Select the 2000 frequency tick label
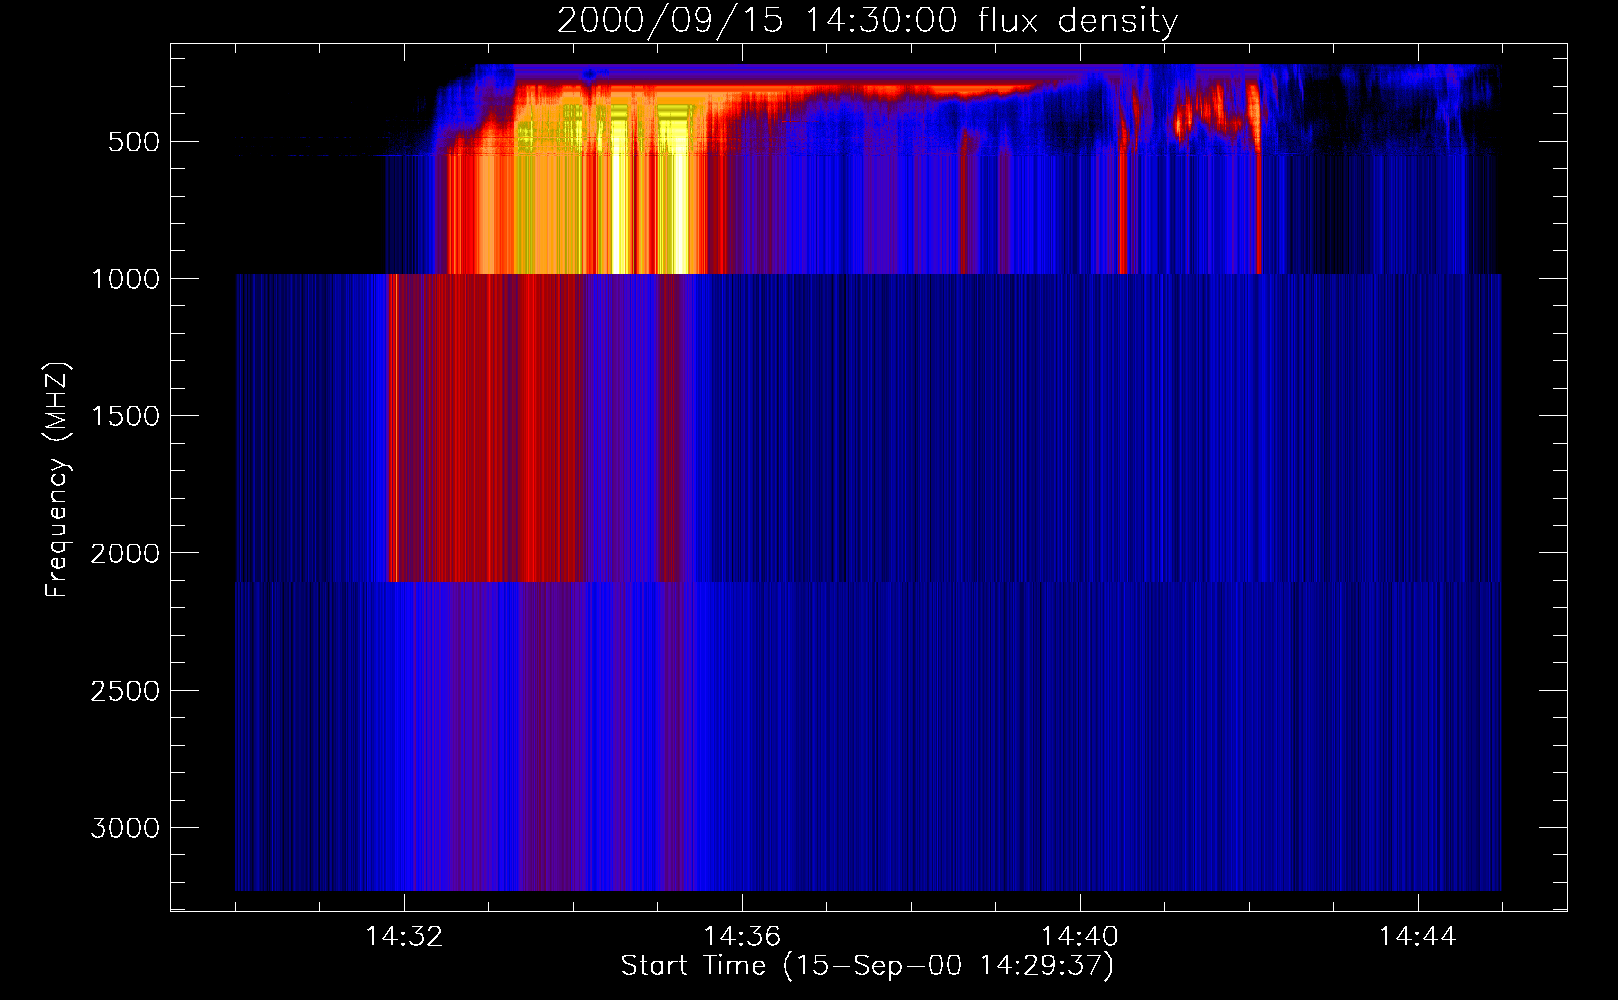 (x=125, y=553)
